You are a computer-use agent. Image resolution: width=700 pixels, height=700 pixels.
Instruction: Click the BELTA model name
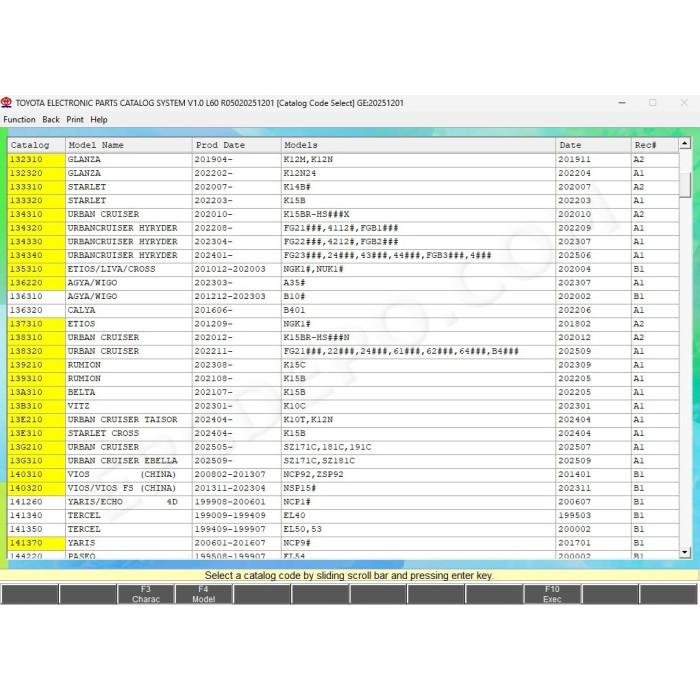tap(81, 392)
